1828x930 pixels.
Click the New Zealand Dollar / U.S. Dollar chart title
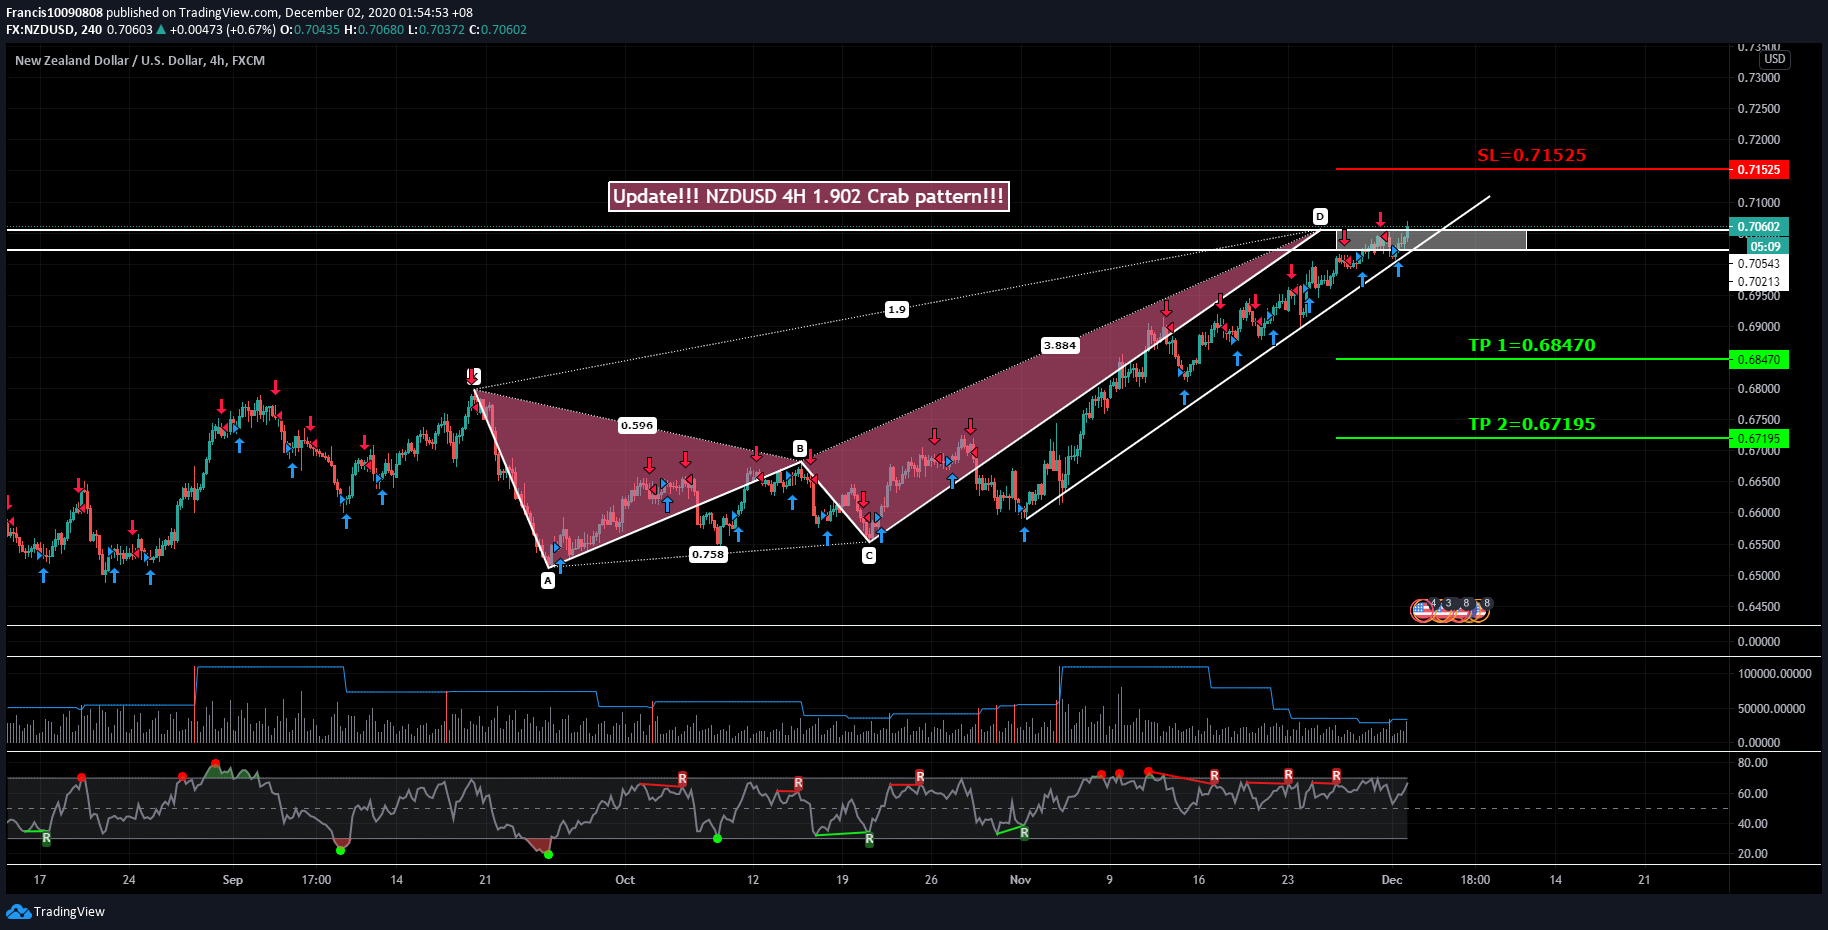click(x=140, y=60)
